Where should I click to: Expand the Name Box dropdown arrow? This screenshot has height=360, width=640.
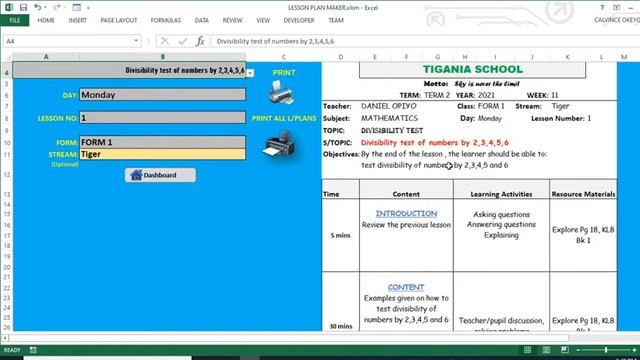click(136, 41)
